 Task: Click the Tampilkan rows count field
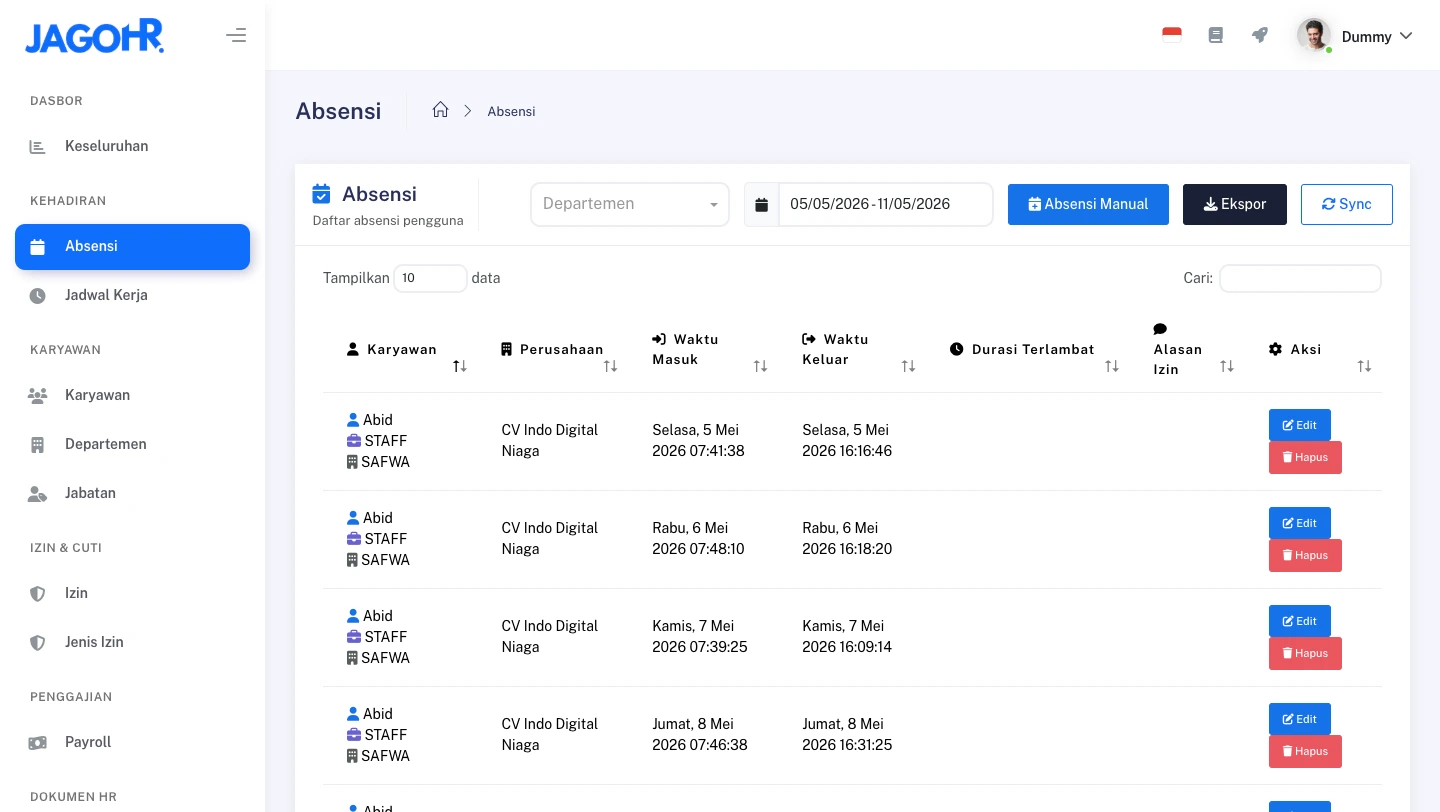(x=430, y=278)
